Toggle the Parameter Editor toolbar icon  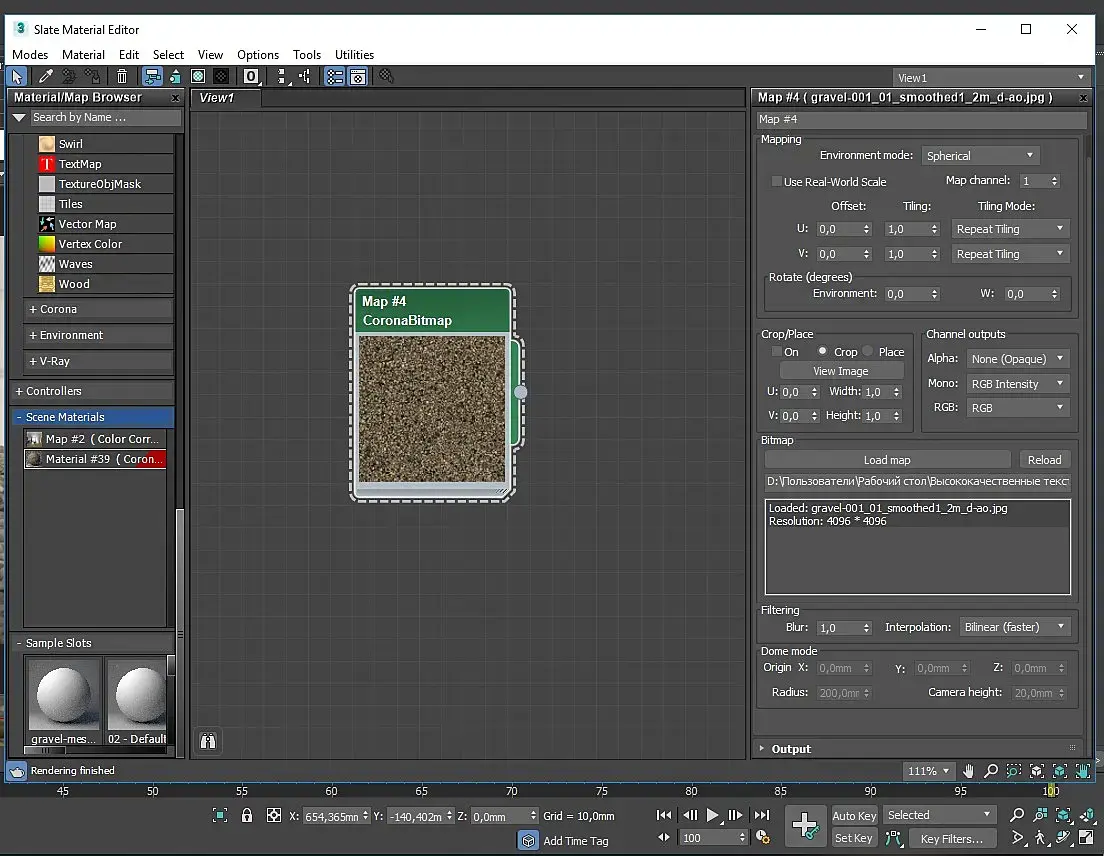(358, 77)
